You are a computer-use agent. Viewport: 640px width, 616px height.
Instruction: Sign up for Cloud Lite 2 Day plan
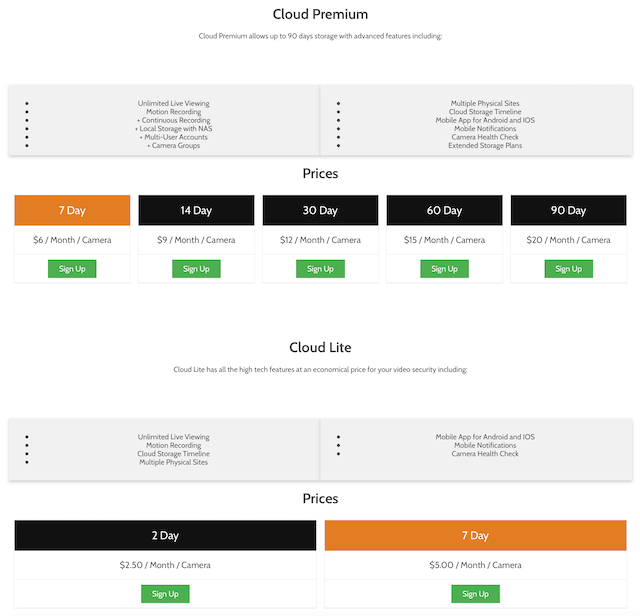pyautogui.click(x=165, y=594)
